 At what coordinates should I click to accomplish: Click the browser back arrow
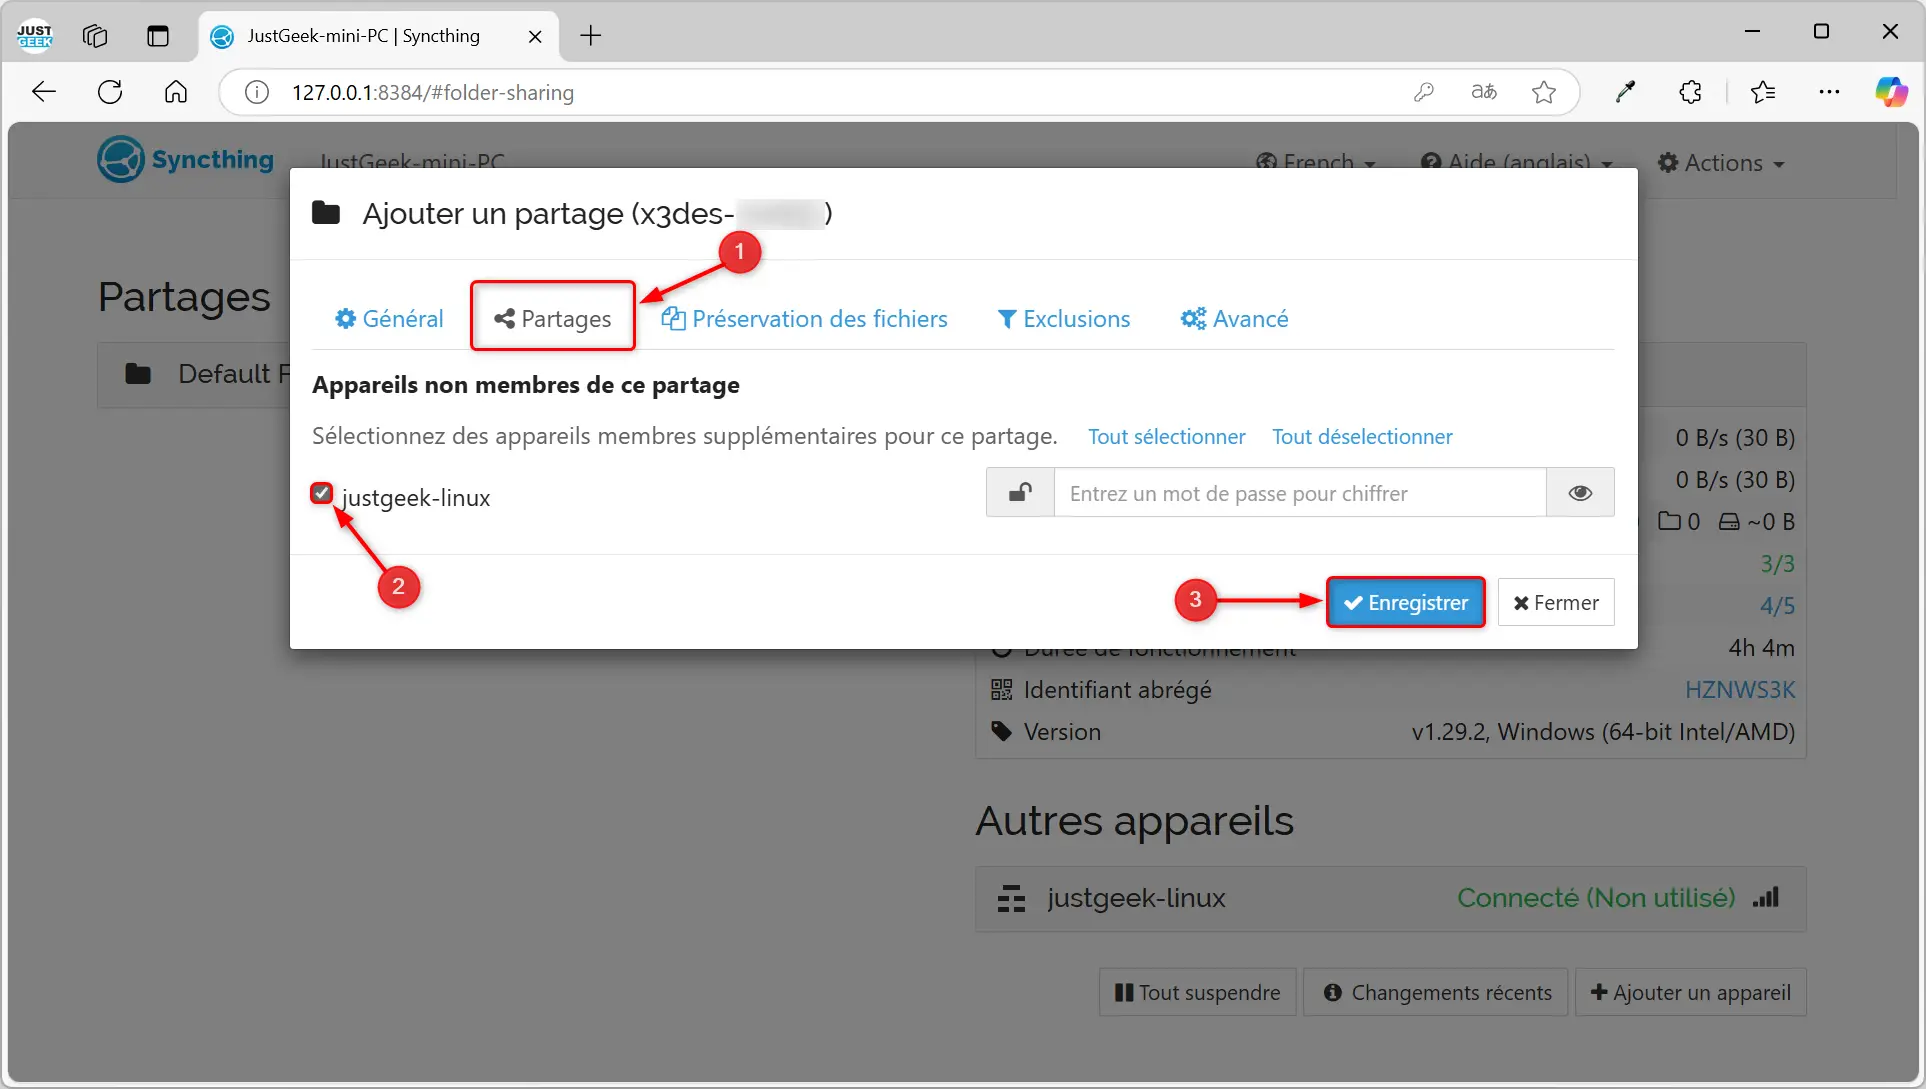pyautogui.click(x=44, y=92)
